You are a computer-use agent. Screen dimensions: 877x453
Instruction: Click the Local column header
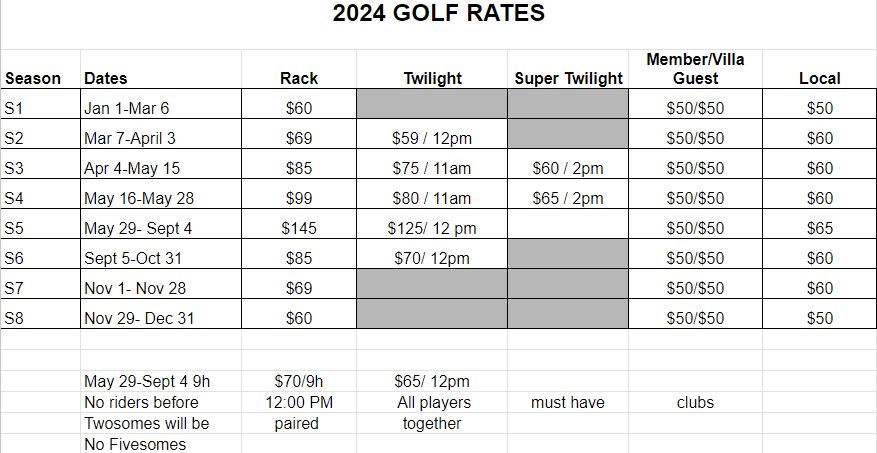[x=819, y=78]
